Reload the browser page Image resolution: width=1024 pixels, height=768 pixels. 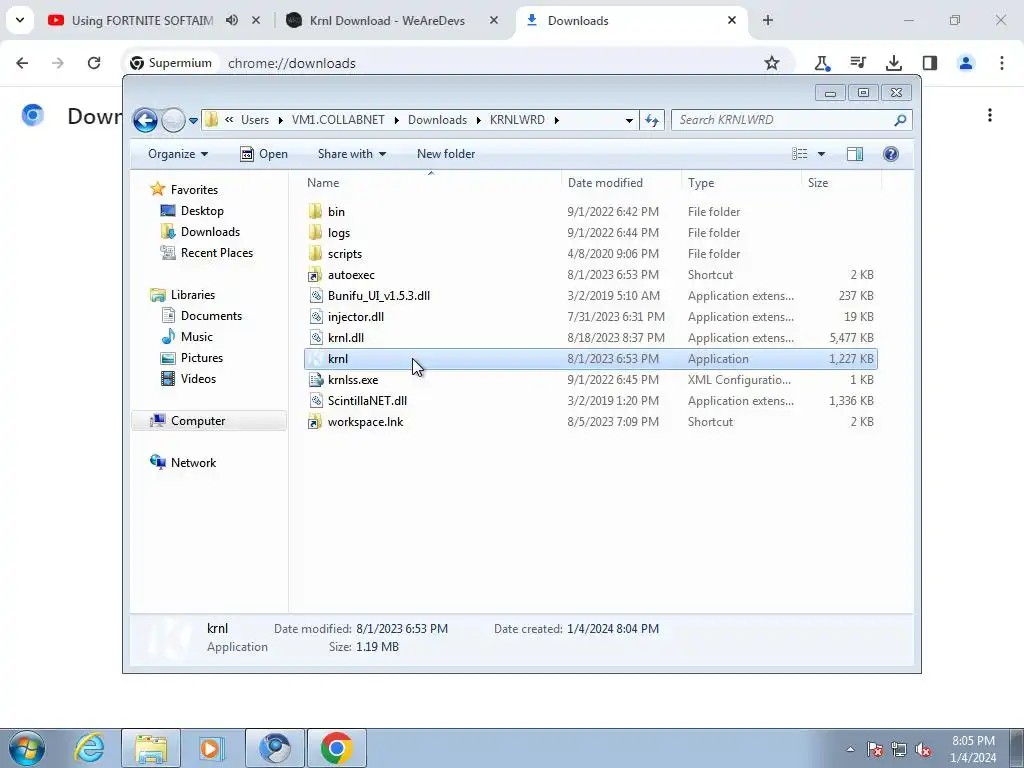click(x=94, y=63)
